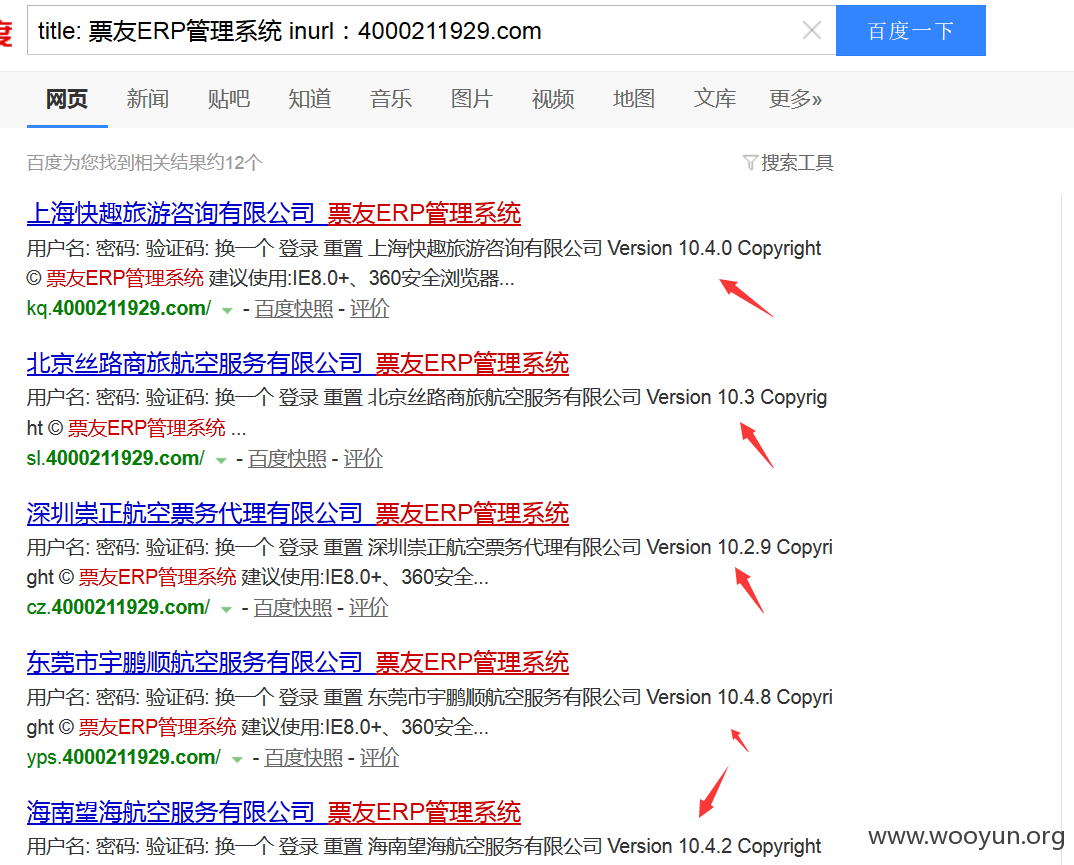
Task: Clear the search query with the X icon
Action: coord(812,30)
